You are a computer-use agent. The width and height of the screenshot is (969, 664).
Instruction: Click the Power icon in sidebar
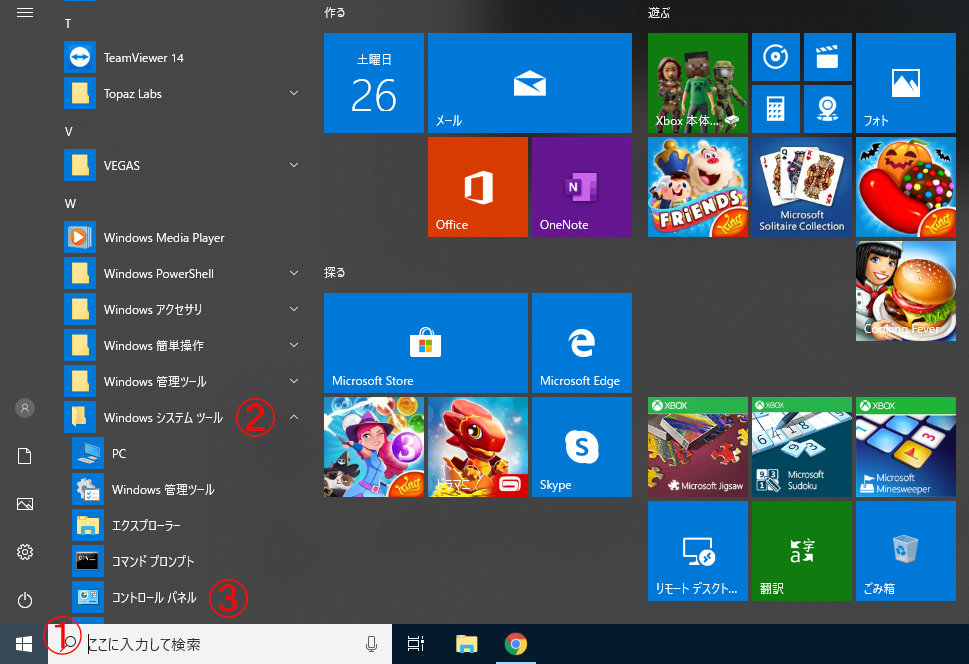[x=25, y=599]
